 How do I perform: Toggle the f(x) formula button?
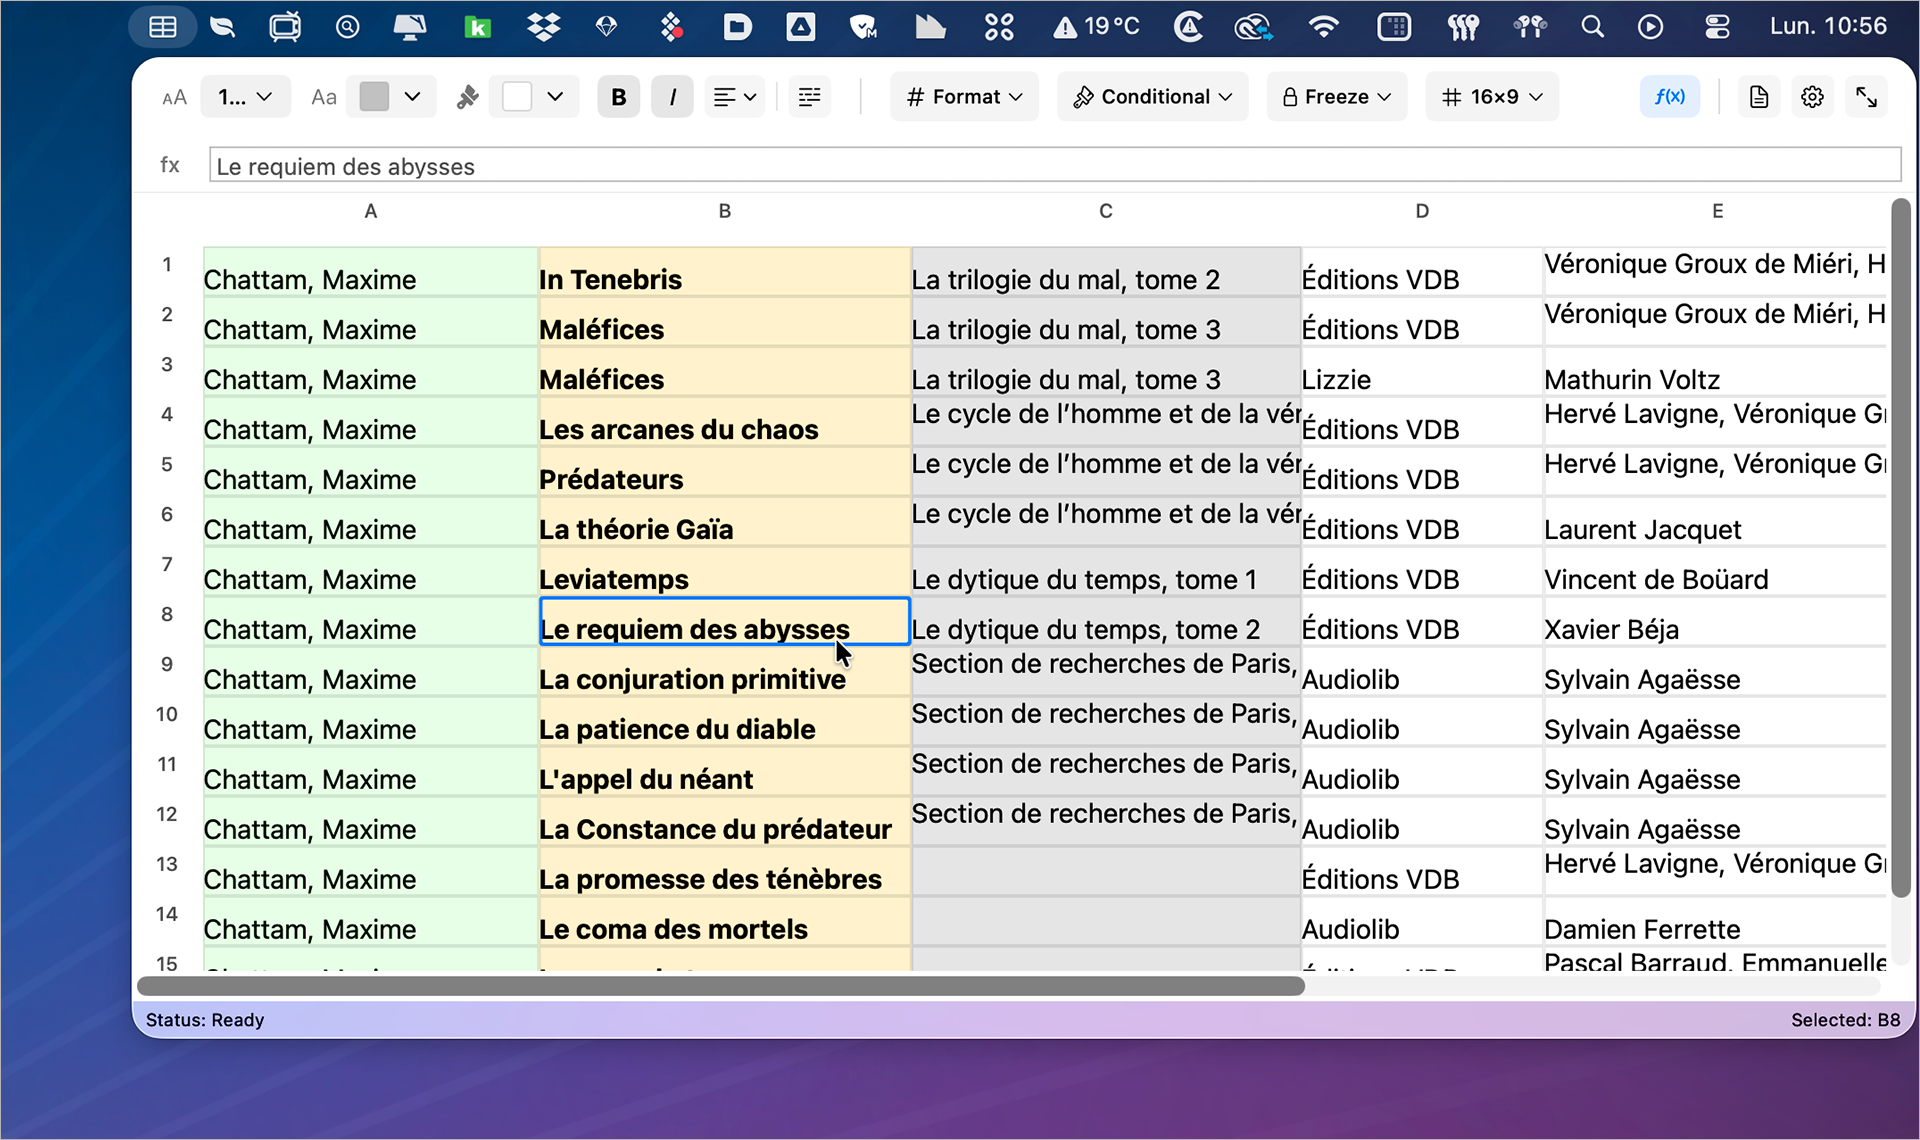click(1670, 97)
